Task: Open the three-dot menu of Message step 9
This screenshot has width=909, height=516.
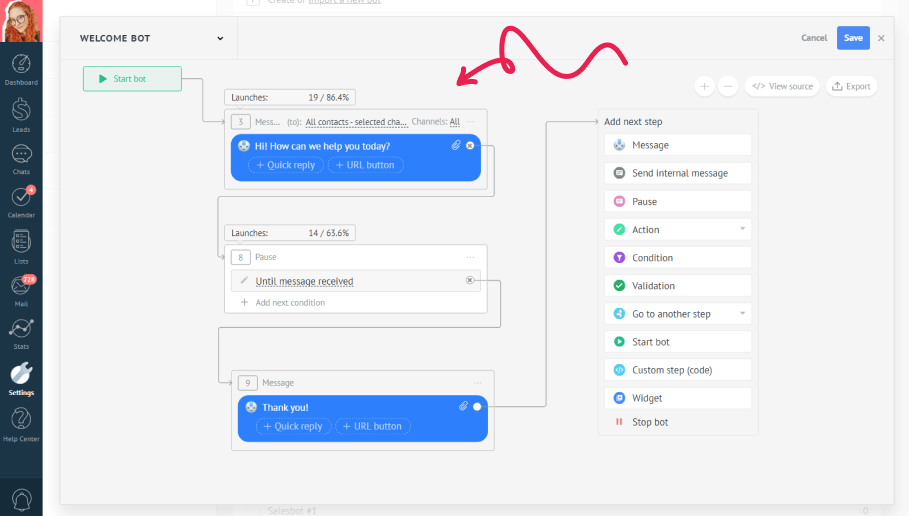Action: 478,383
